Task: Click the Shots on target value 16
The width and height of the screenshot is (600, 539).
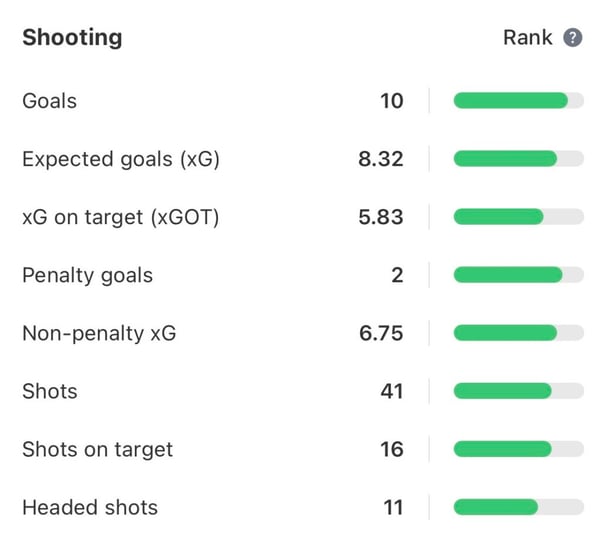Action: (392, 449)
